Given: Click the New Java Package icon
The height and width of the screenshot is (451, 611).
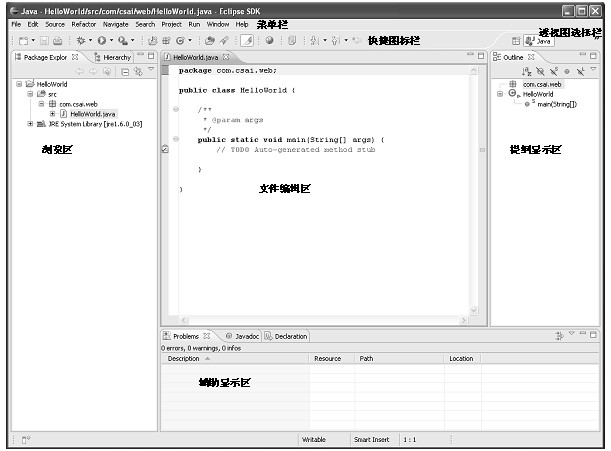Looking at the screenshot, I should coord(166,41).
